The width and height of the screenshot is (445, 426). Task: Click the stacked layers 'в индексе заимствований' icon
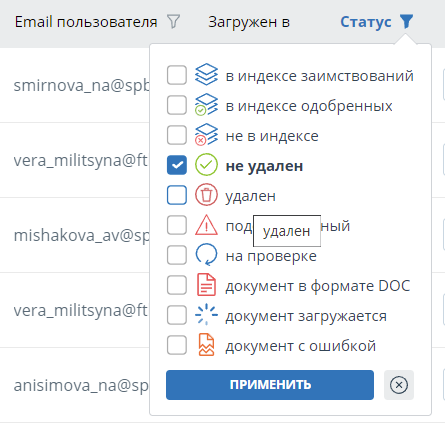tap(206, 74)
